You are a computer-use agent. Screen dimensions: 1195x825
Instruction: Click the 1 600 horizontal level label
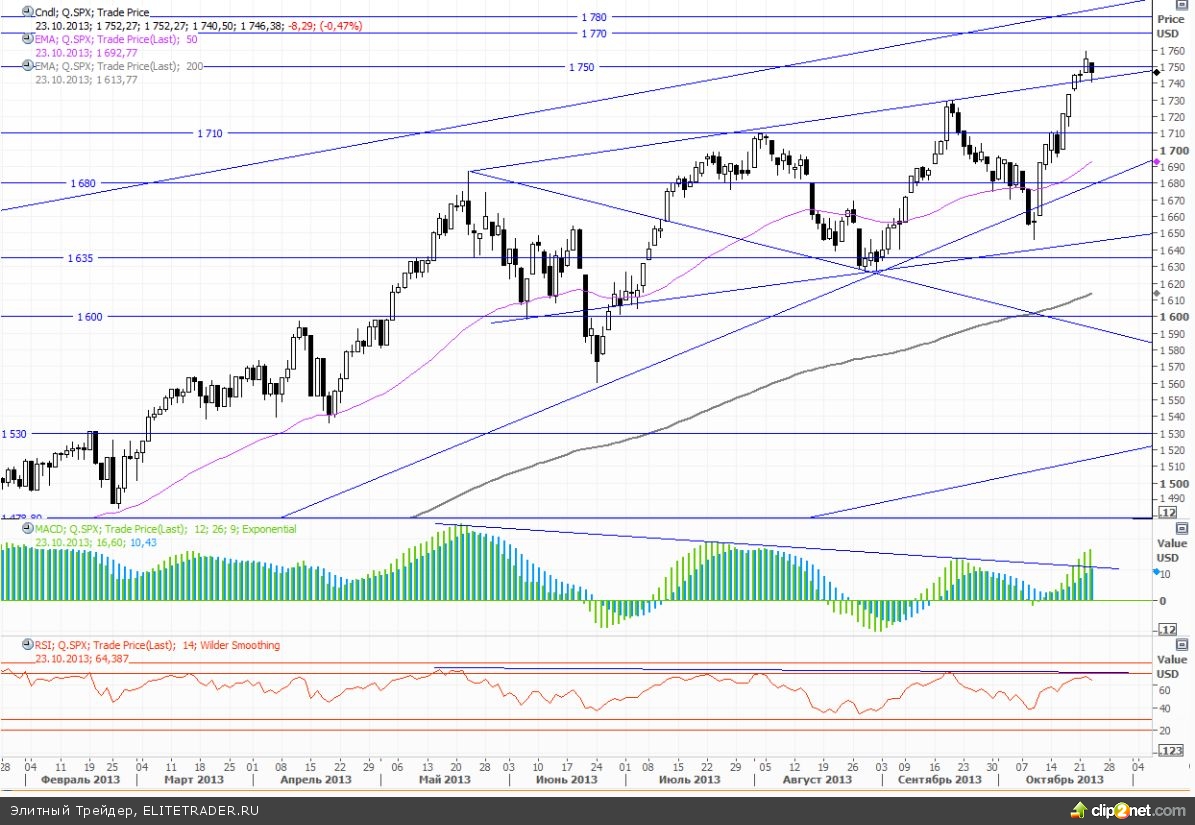click(89, 317)
